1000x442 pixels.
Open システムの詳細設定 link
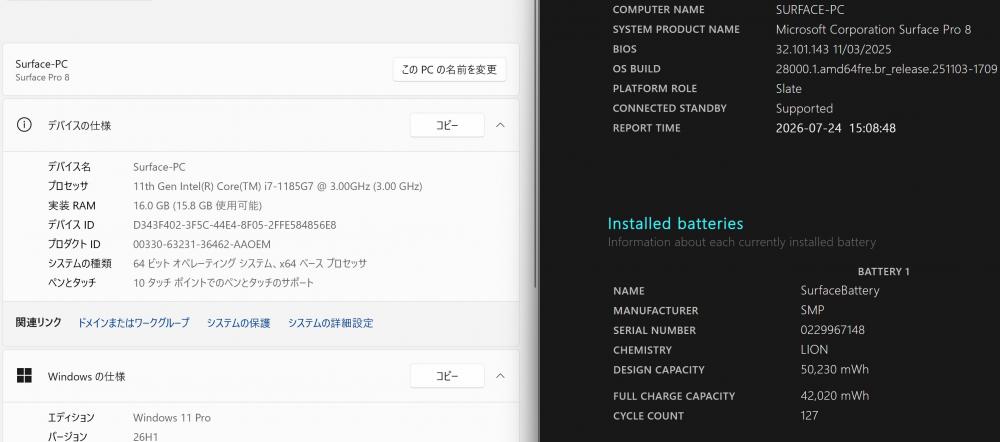pyautogui.click(x=330, y=323)
